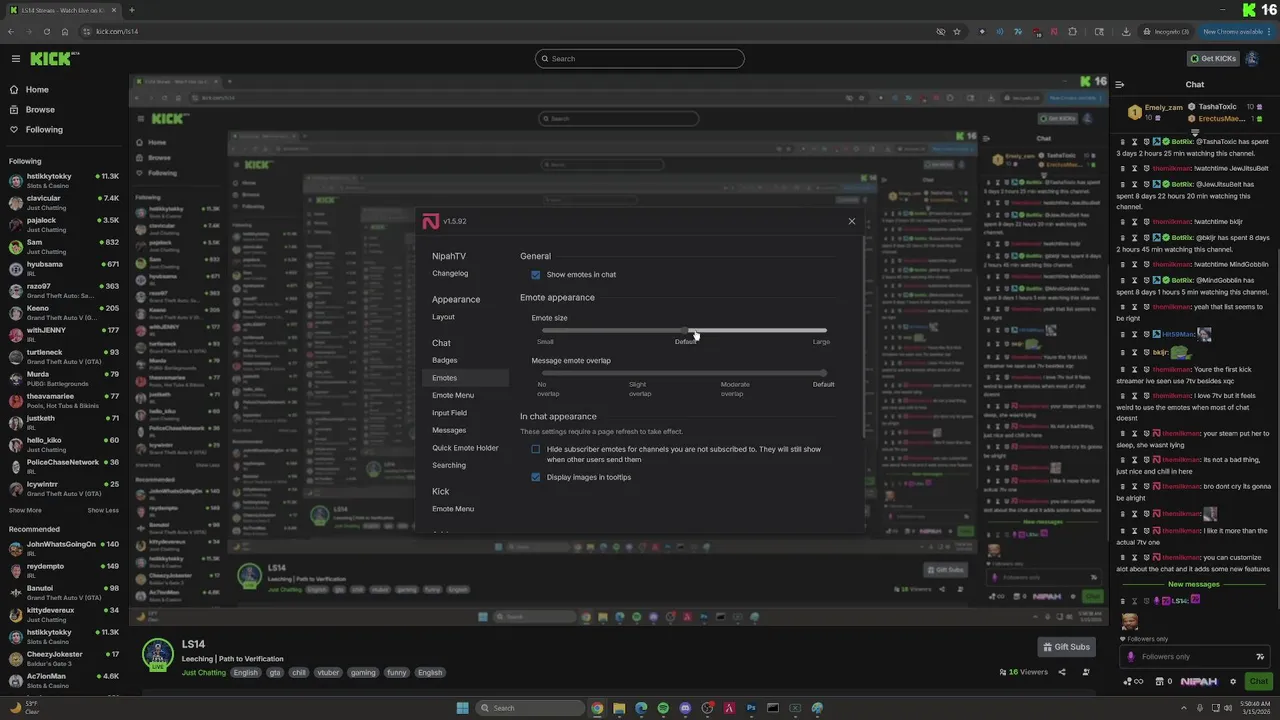Click New Chrome available update button
This screenshot has width=1280, height=720.
tap(1236, 31)
